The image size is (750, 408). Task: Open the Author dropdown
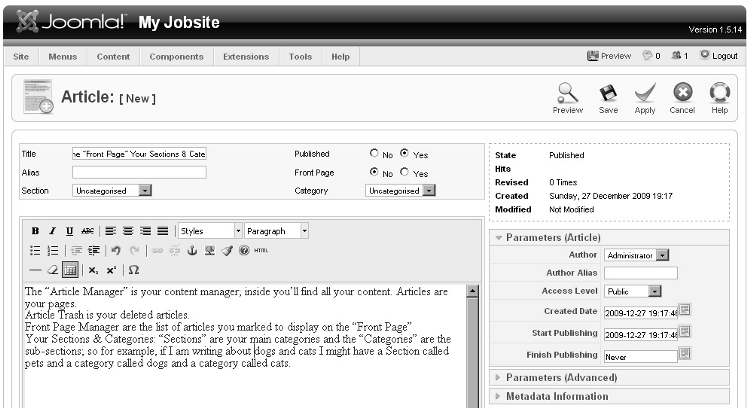[x=636, y=255]
